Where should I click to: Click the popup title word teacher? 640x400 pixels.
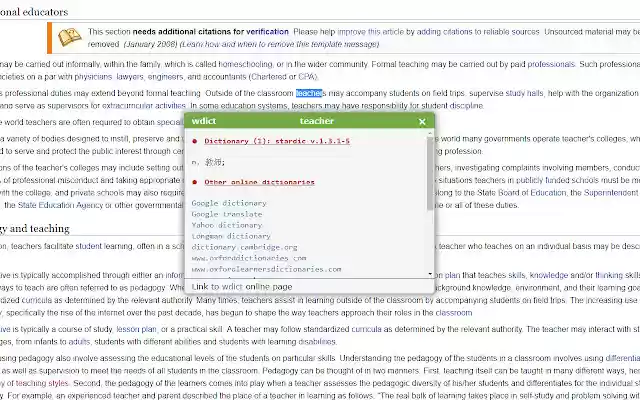pos(317,121)
